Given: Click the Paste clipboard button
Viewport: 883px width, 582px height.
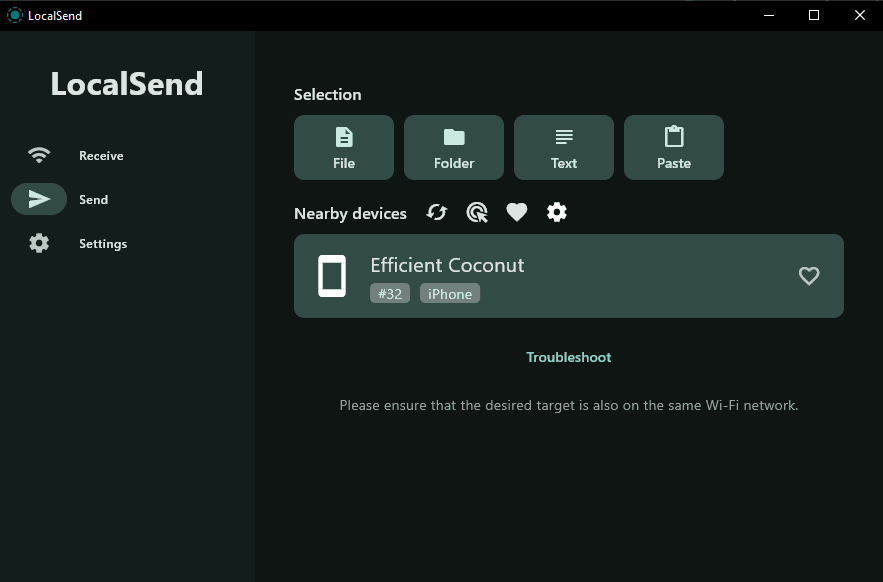Looking at the screenshot, I should [x=674, y=148].
